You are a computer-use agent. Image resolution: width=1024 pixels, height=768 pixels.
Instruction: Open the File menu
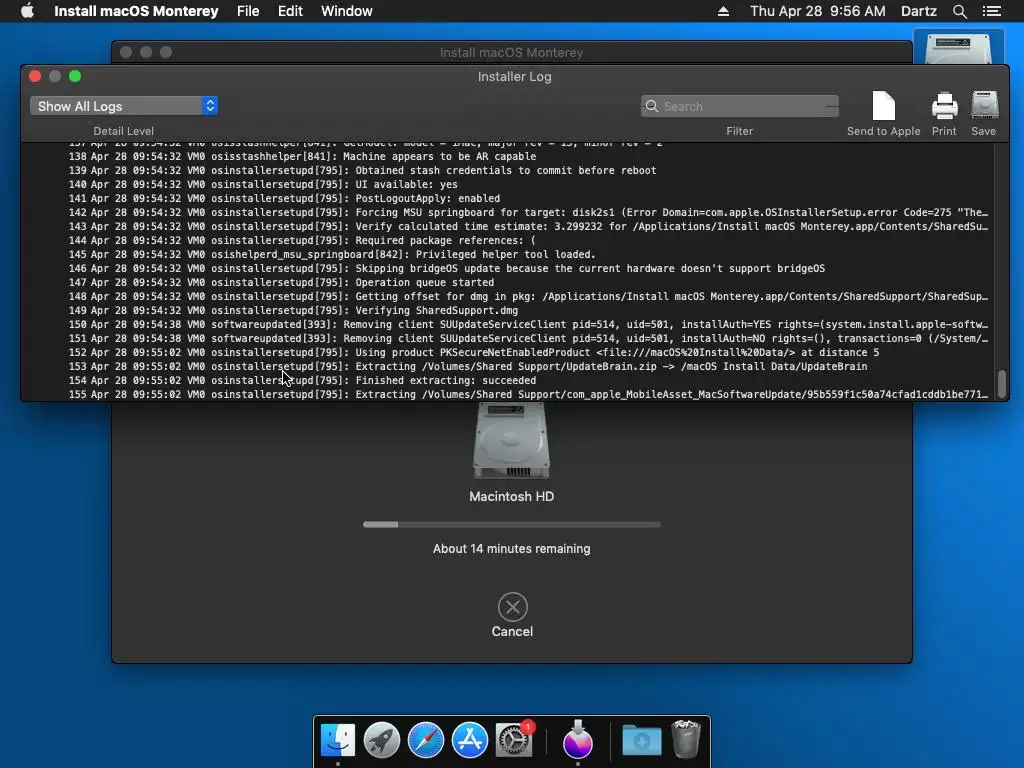248,11
